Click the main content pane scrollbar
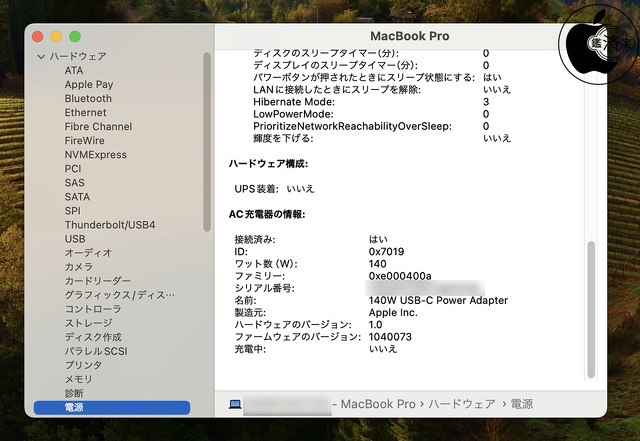Viewport: 640px width, 441px height. coord(590,310)
